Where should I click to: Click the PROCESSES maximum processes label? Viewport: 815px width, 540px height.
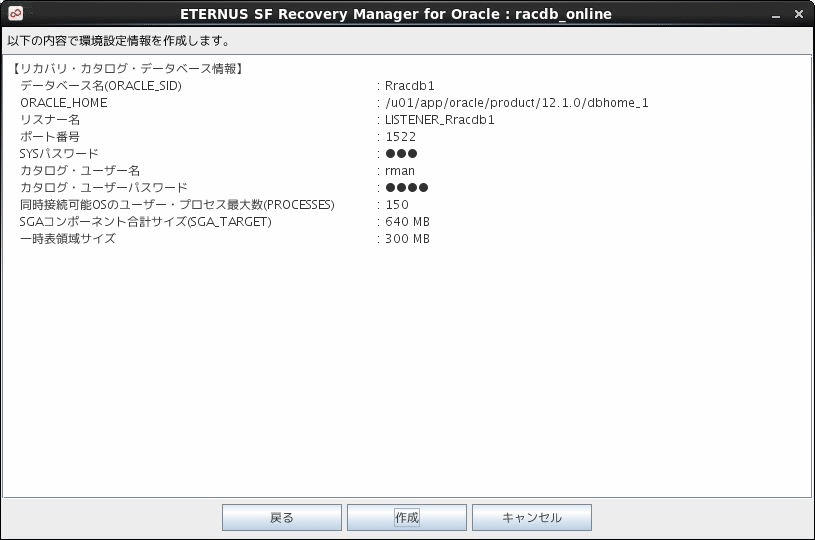177,205
